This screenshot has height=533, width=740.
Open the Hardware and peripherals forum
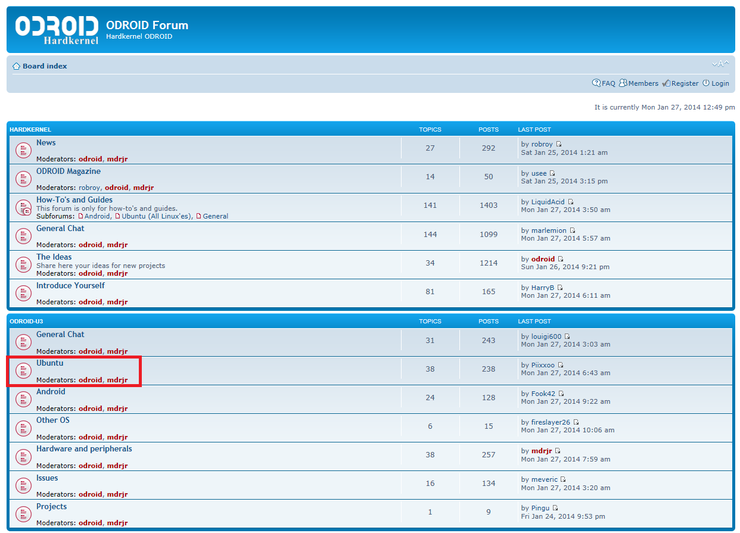[x=84, y=449]
